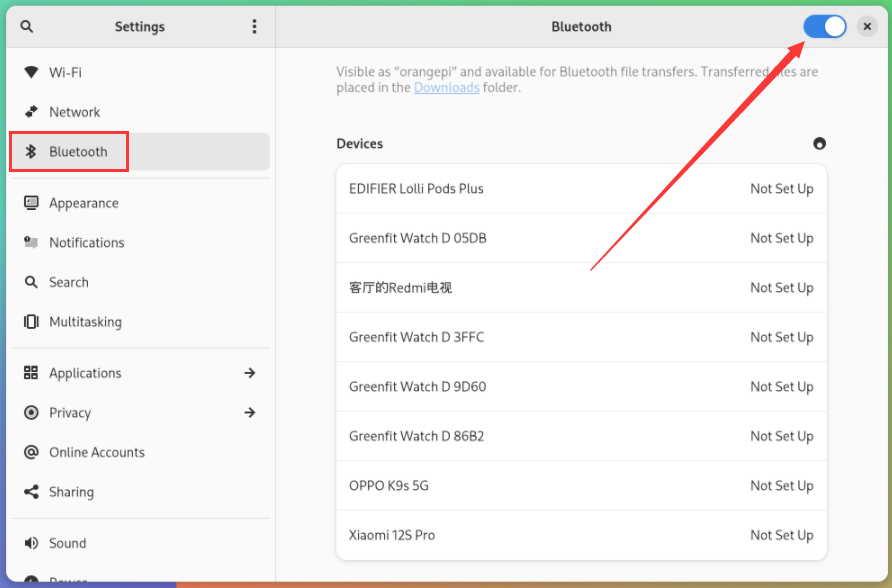
Task: Expand Applications with its arrow
Action: pyautogui.click(x=250, y=373)
